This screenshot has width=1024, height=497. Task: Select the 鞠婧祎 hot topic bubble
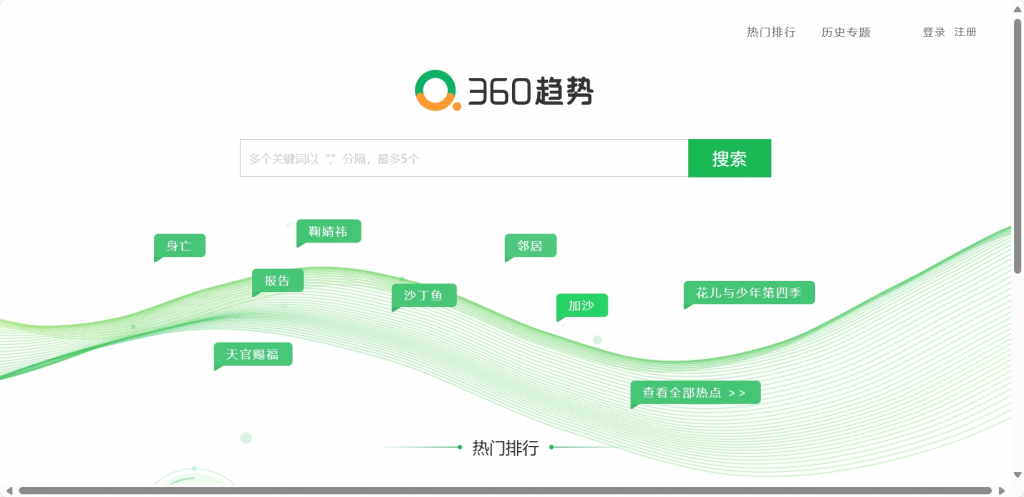coord(328,231)
